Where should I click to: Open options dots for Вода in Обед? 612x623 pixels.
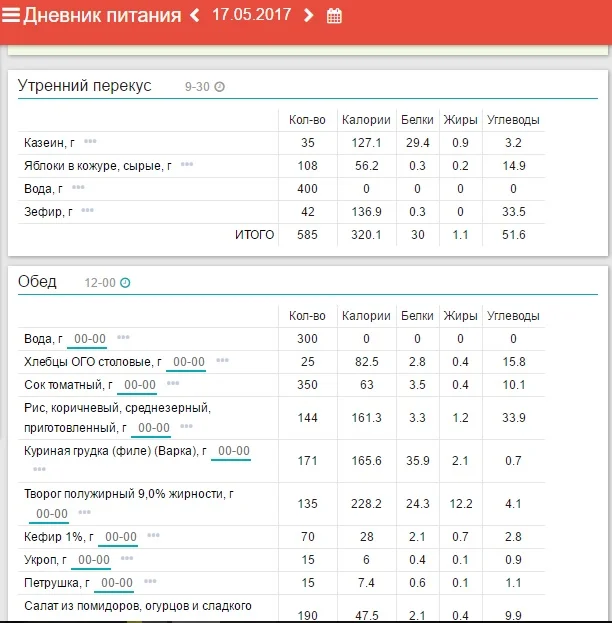(123, 337)
